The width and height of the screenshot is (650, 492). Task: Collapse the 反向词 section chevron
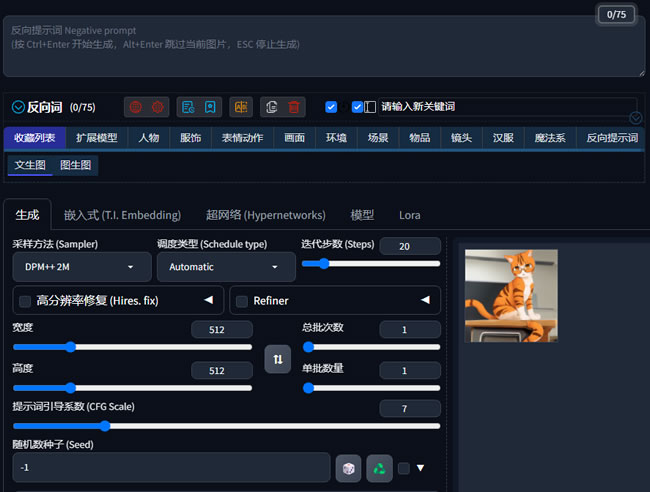pyautogui.click(x=18, y=107)
